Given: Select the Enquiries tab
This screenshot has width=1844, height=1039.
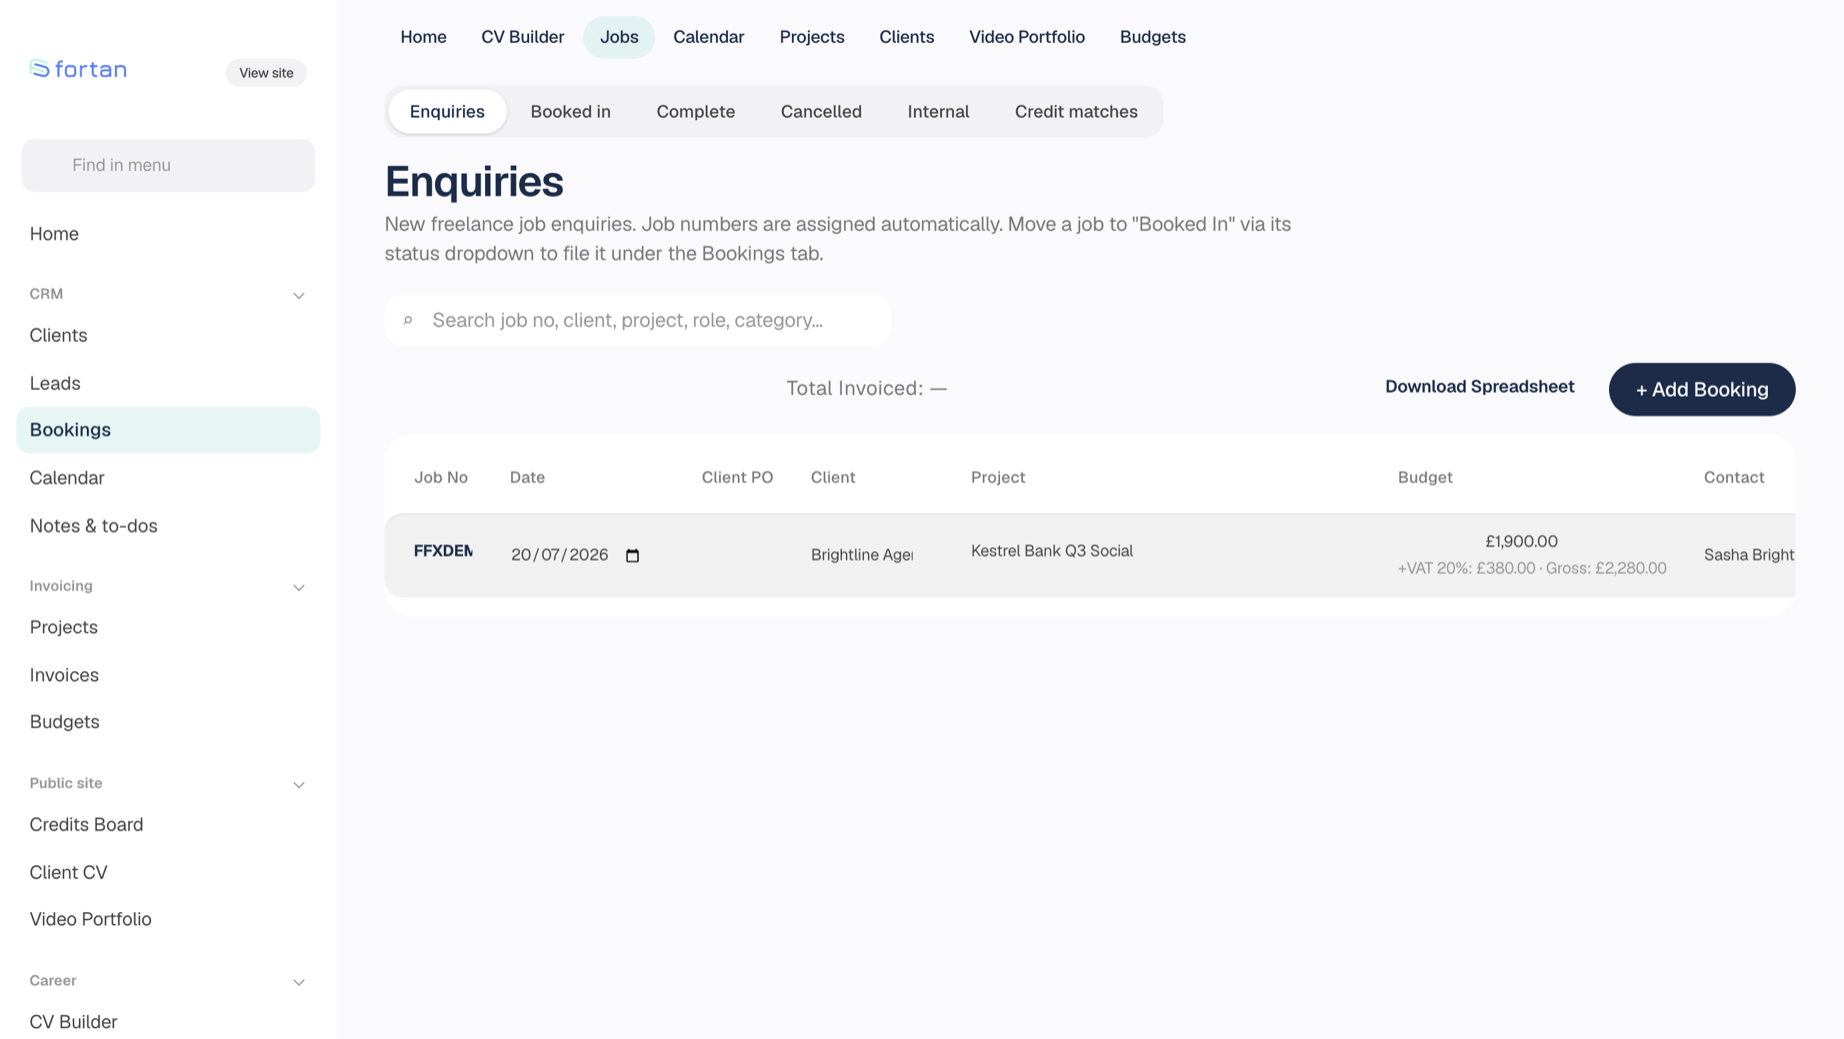Looking at the screenshot, I should pyautogui.click(x=447, y=111).
